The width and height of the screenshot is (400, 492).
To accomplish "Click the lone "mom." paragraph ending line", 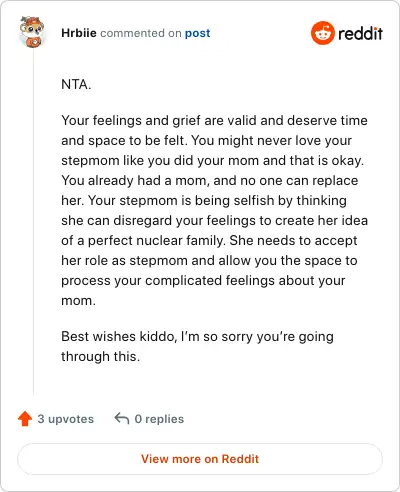I will click(x=78, y=301).
